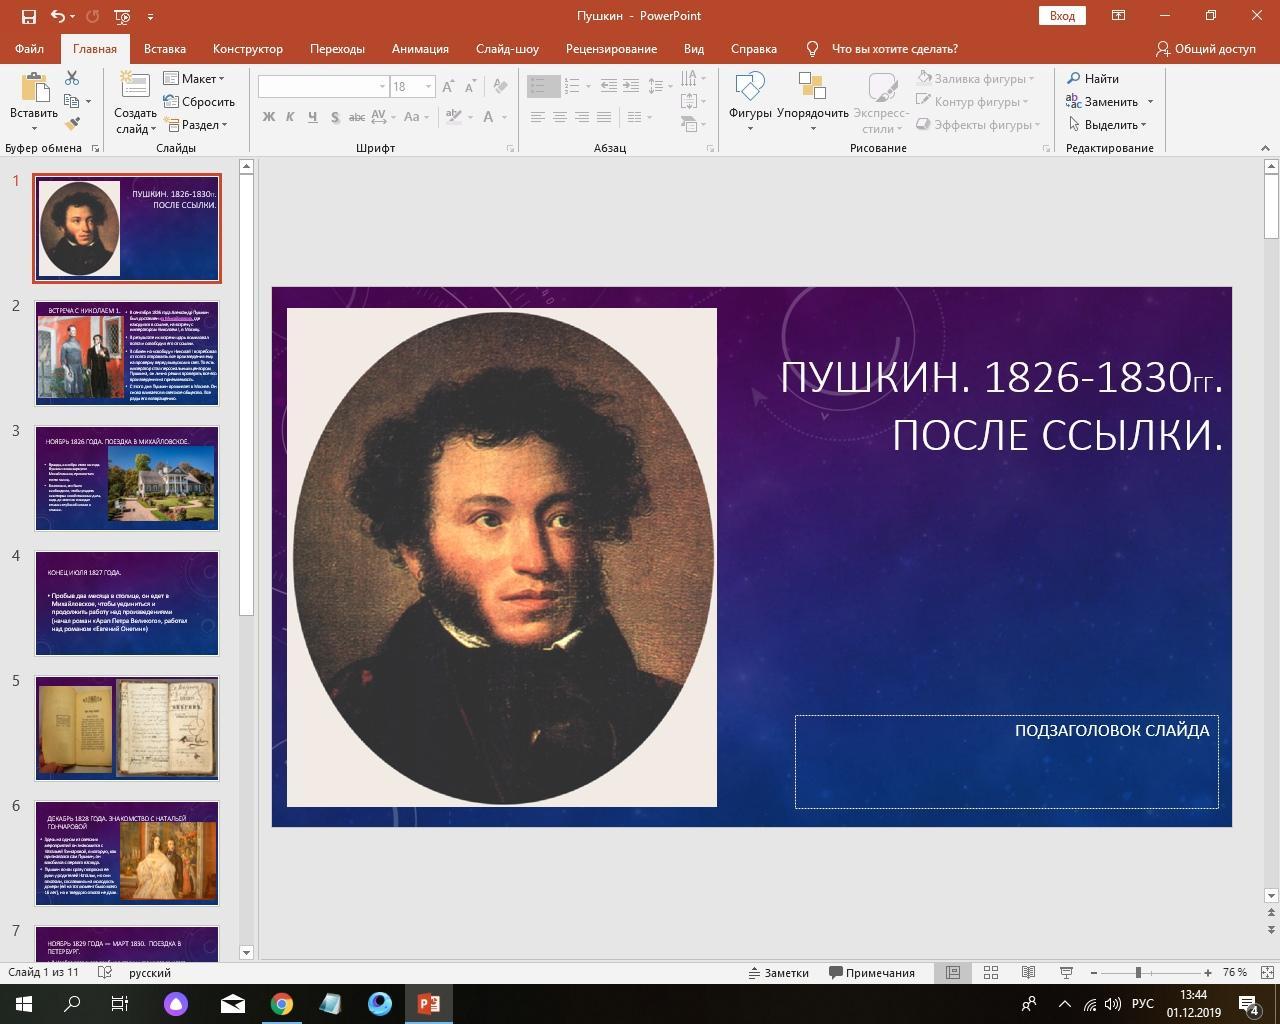Select slide 6 thumbnail about Гончарова
1280x1024 pixels.
pyautogui.click(x=127, y=853)
